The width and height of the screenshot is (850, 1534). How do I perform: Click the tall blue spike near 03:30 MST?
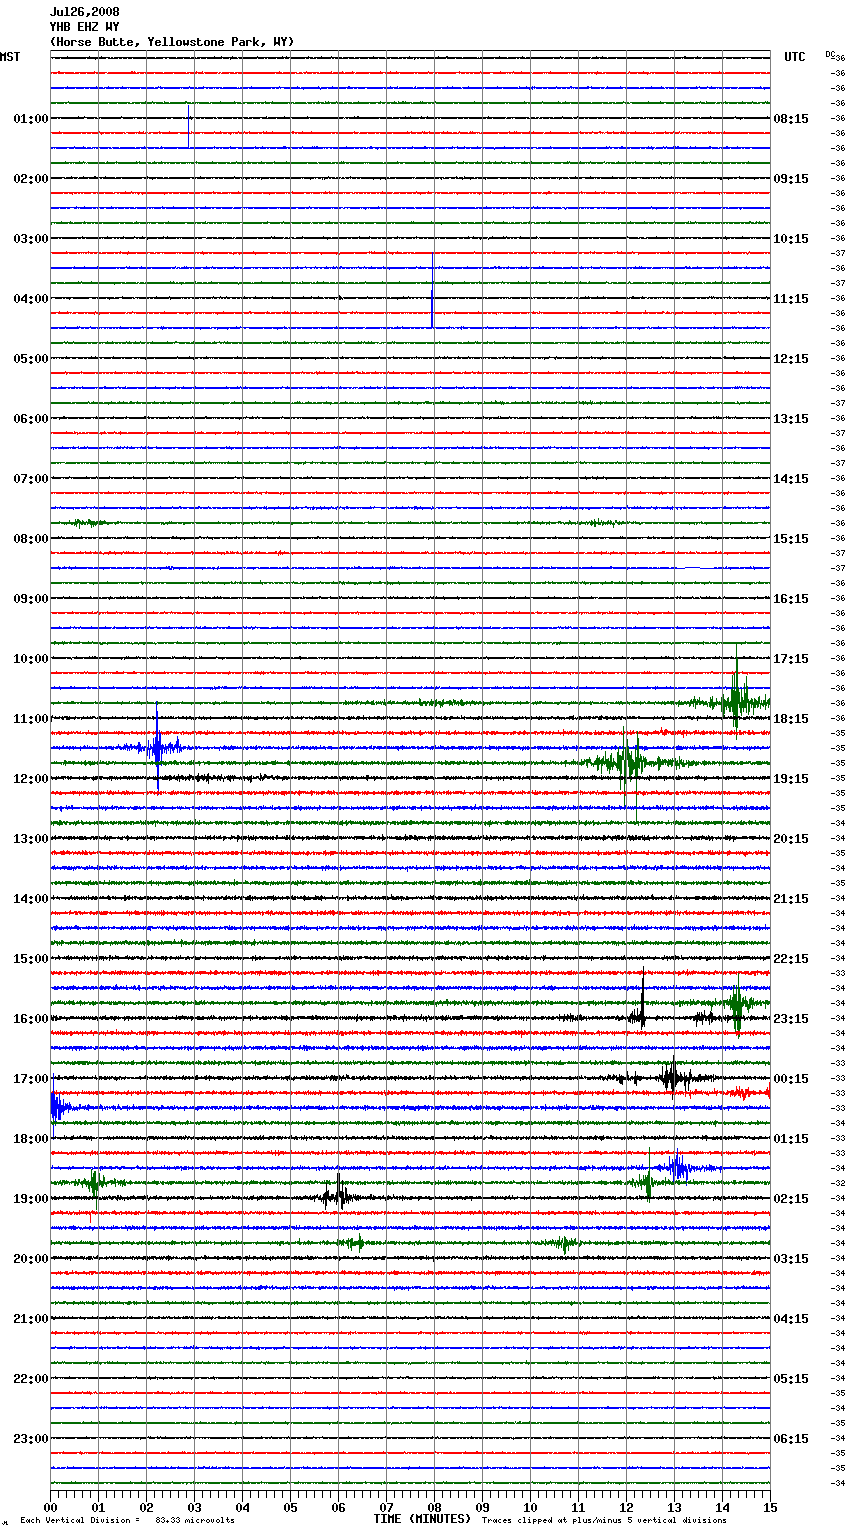[x=432, y=290]
